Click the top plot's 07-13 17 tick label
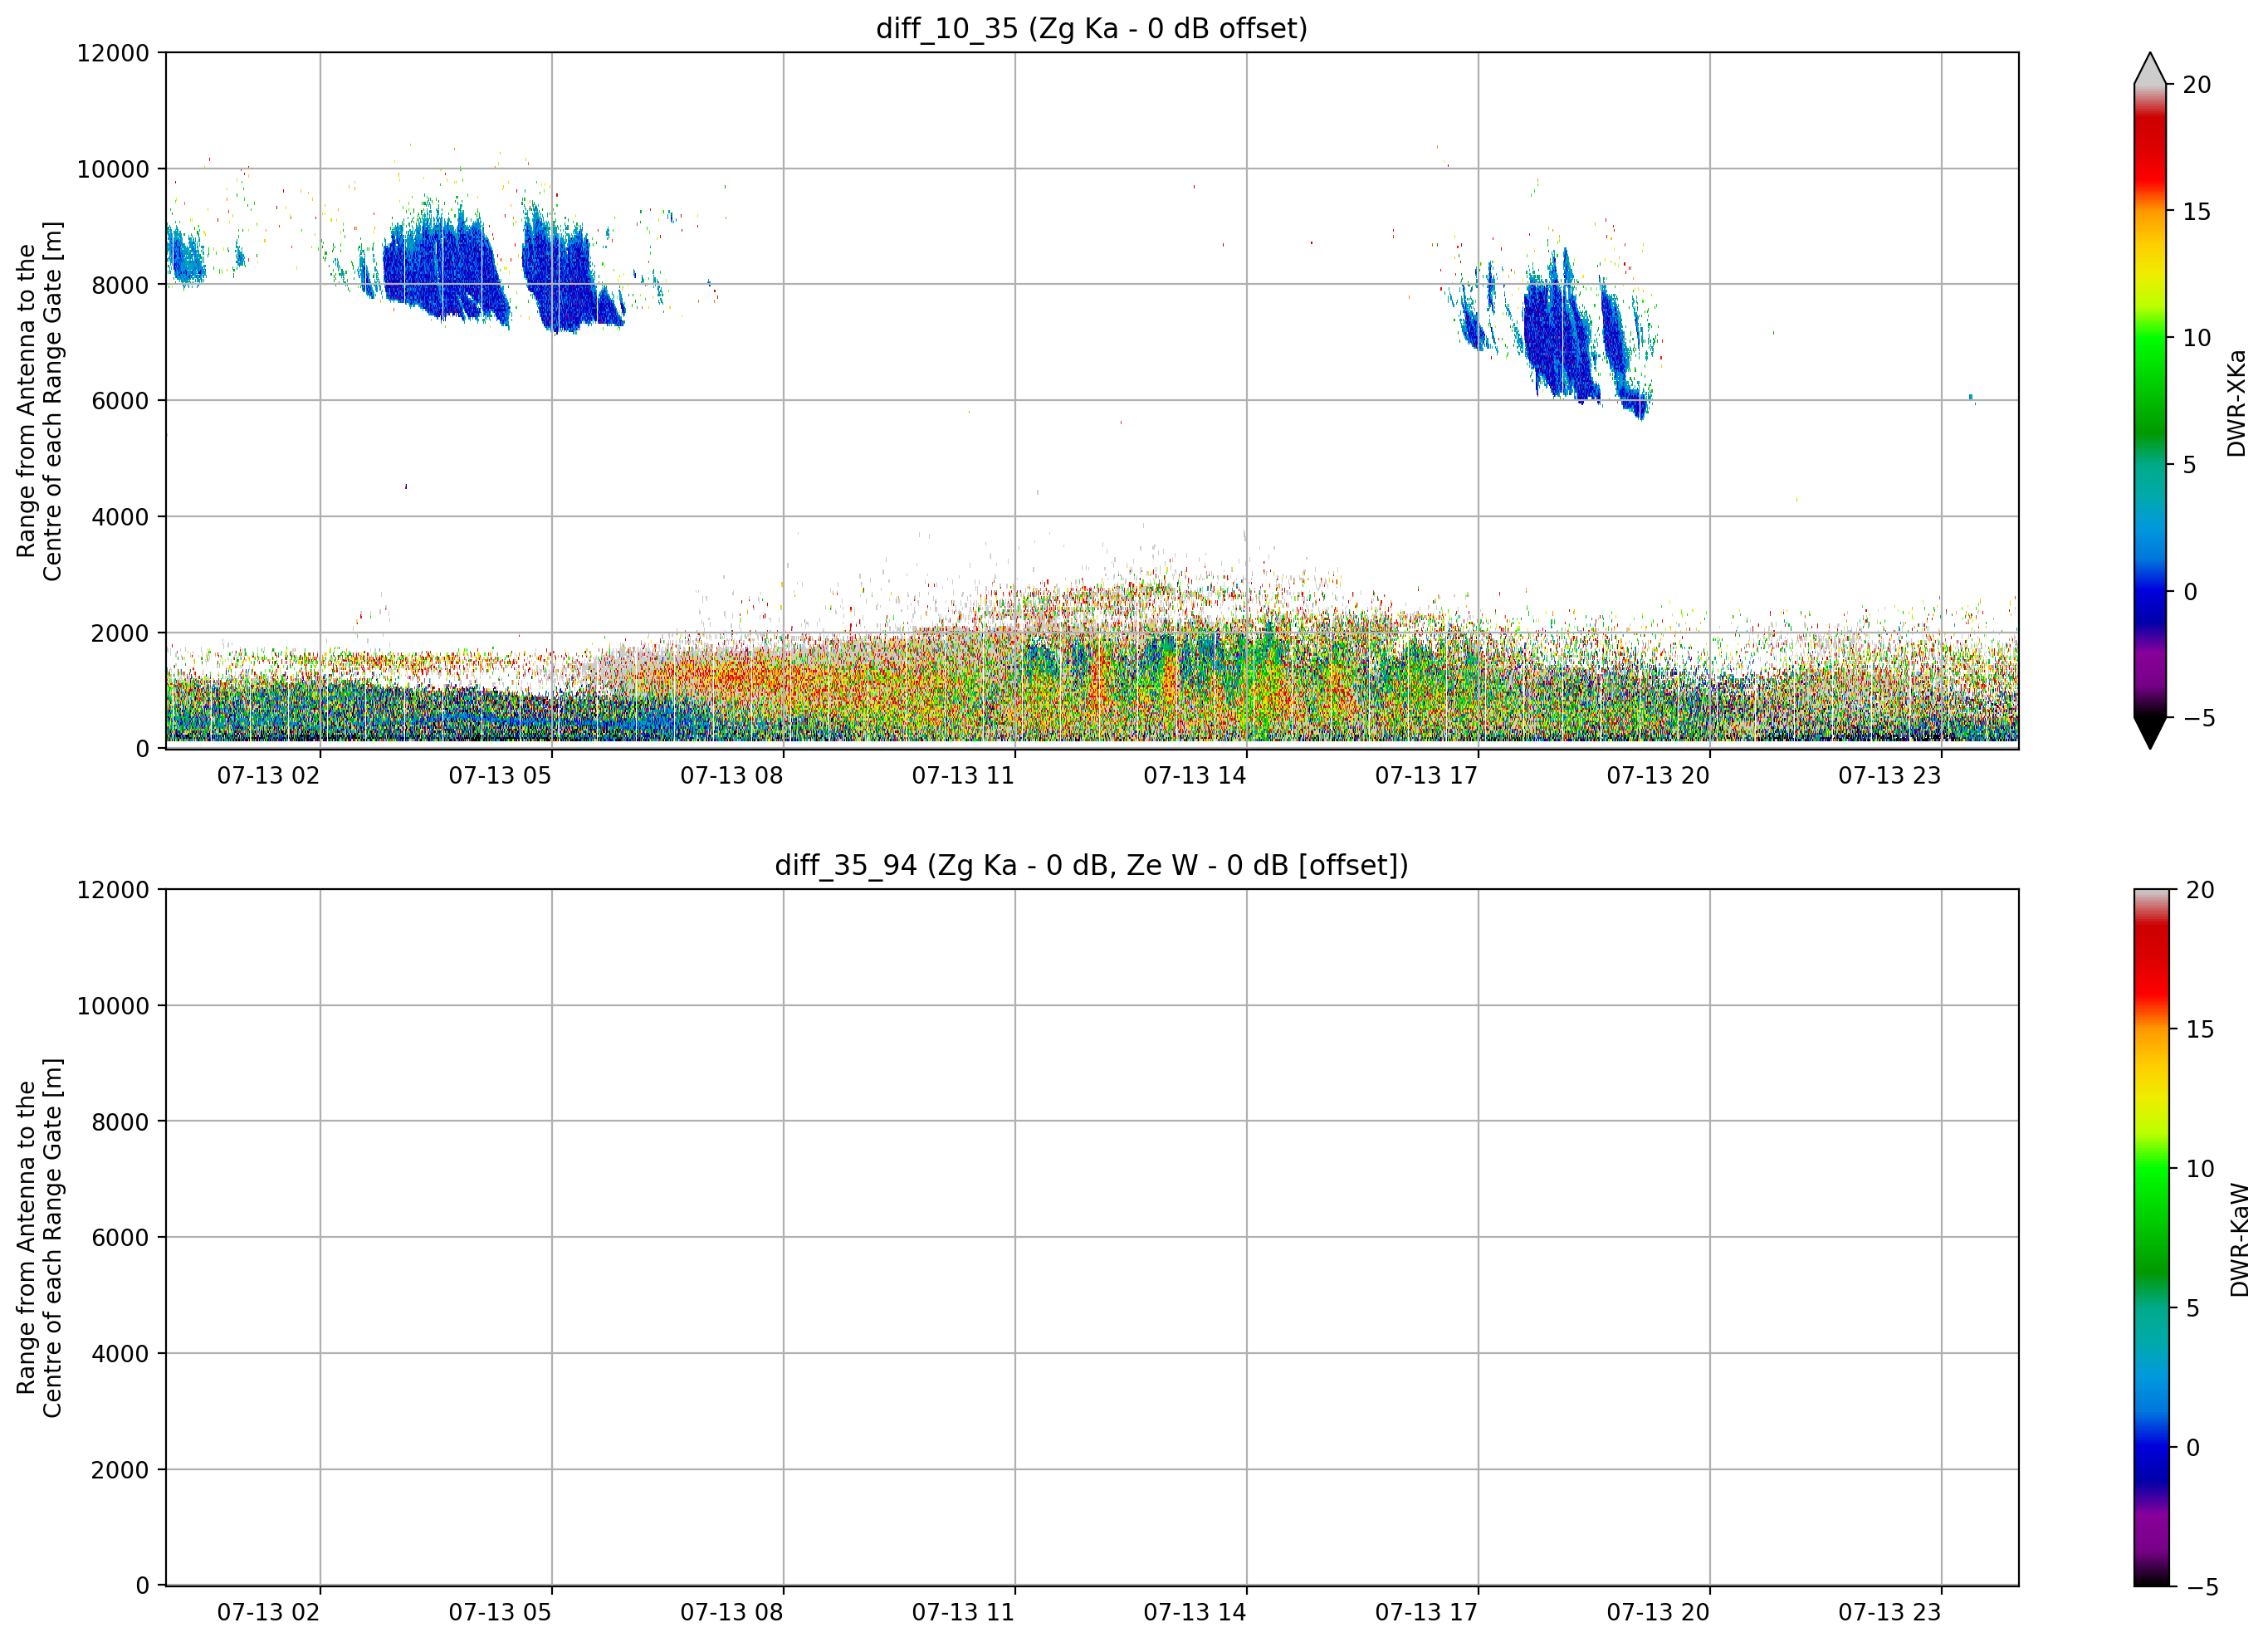2268x1642 pixels. pyautogui.click(x=1426, y=776)
